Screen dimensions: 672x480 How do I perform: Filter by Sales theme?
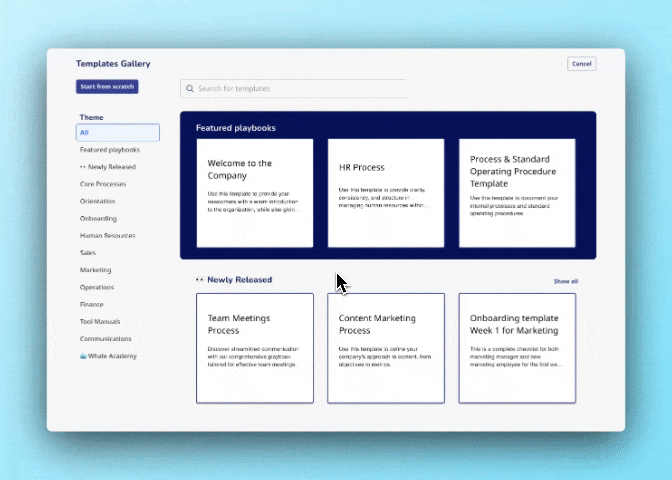[x=88, y=252]
